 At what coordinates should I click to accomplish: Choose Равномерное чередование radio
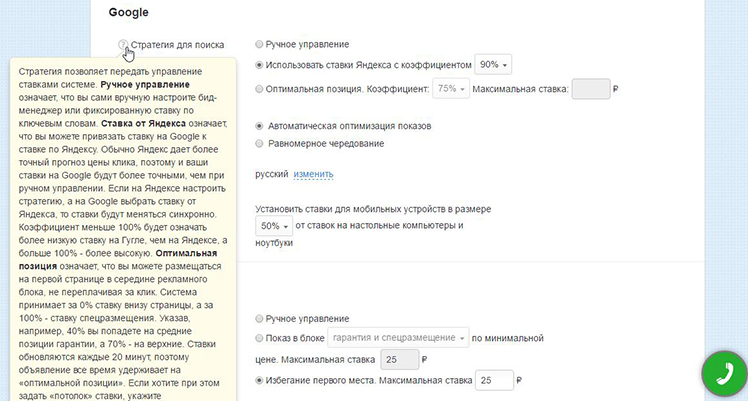click(259, 144)
